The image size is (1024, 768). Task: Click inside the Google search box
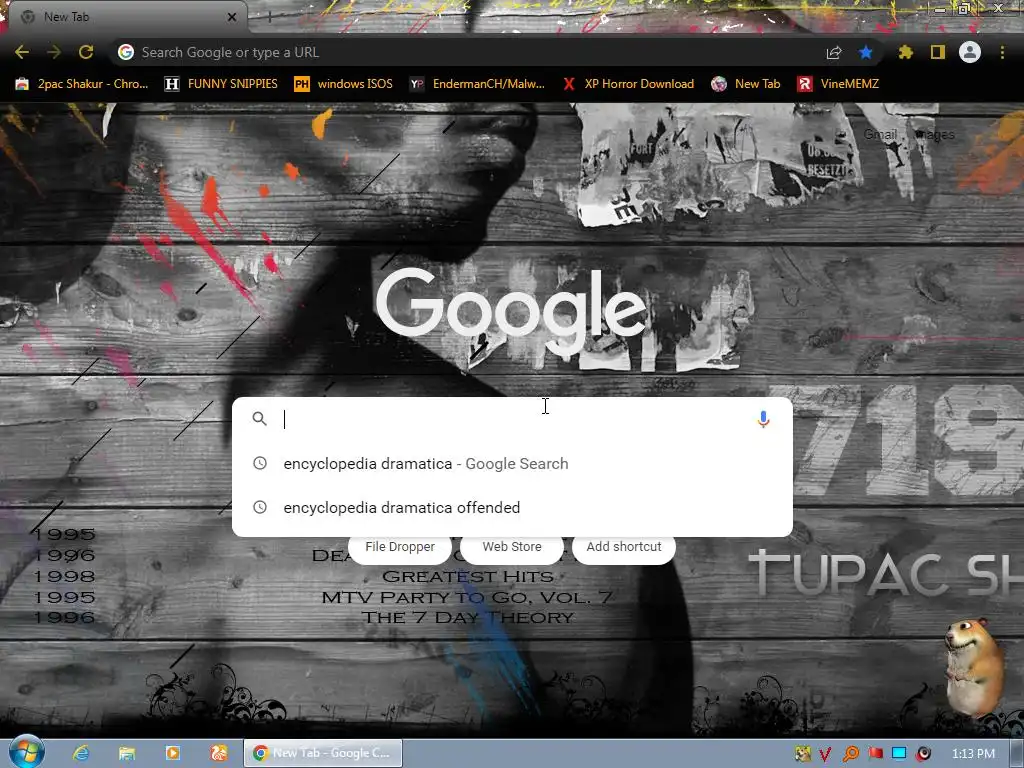pos(513,419)
